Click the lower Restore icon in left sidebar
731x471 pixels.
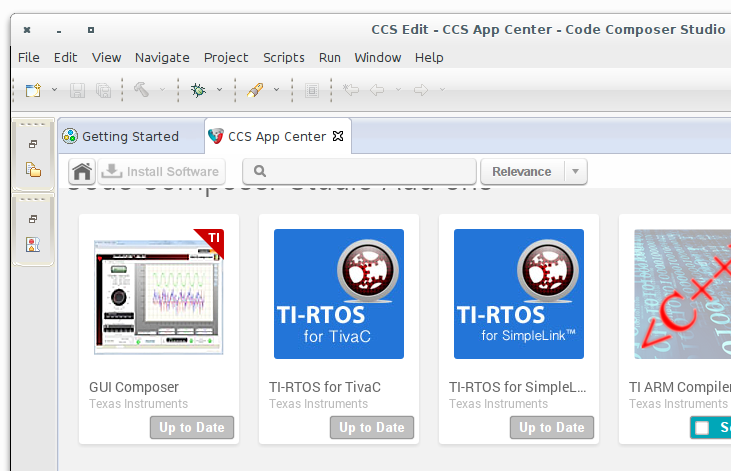tap(33, 219)
